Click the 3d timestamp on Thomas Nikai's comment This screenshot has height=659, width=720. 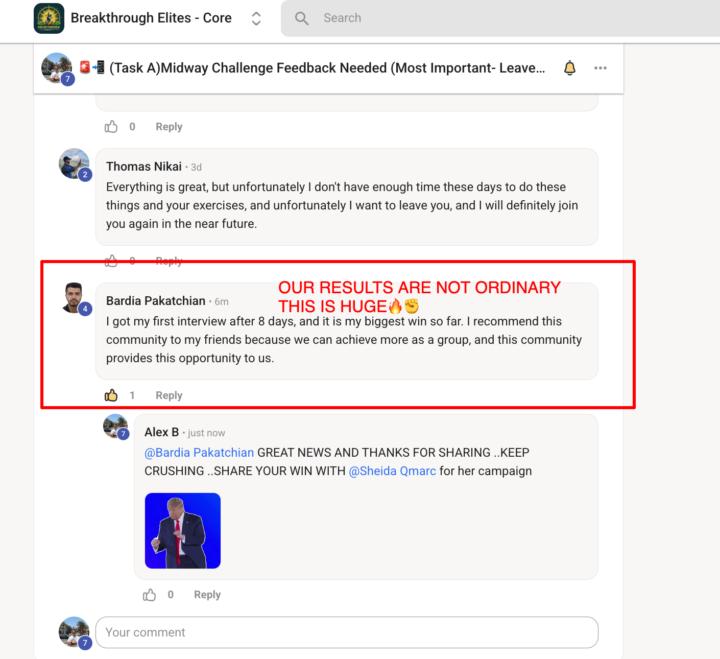pos(196,167)
